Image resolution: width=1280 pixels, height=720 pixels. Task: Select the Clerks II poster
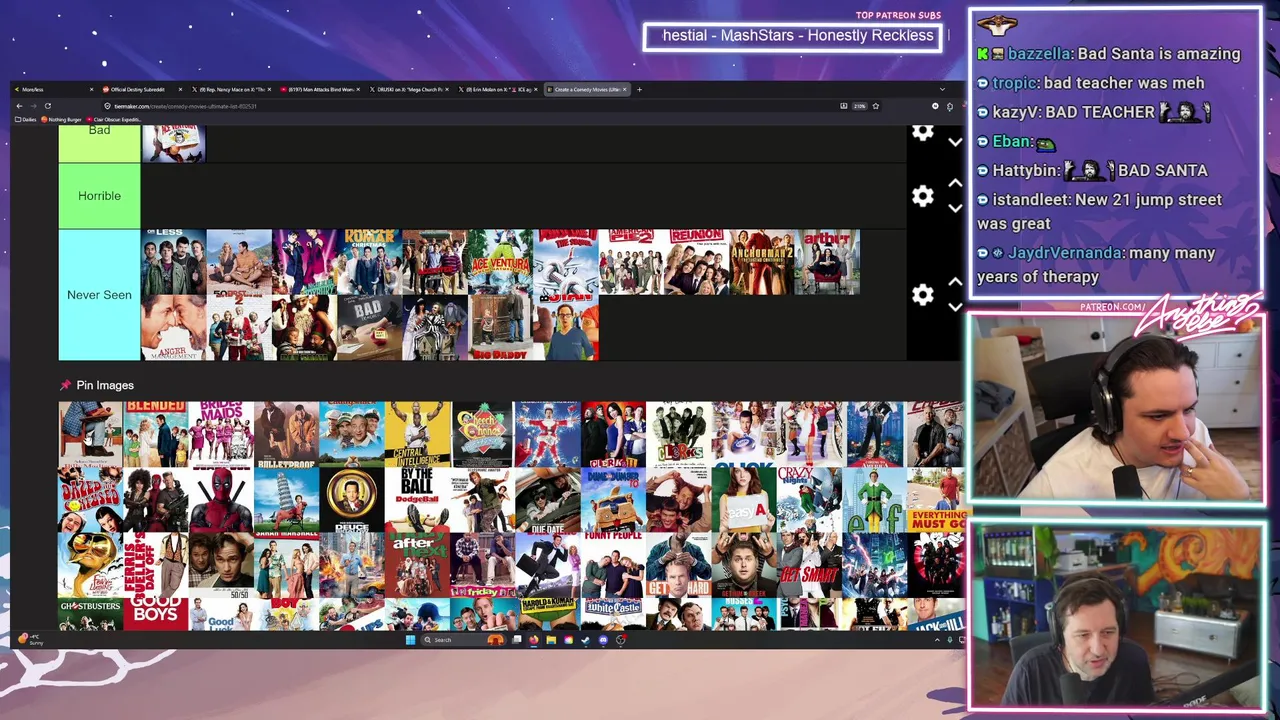click(613, 434)
